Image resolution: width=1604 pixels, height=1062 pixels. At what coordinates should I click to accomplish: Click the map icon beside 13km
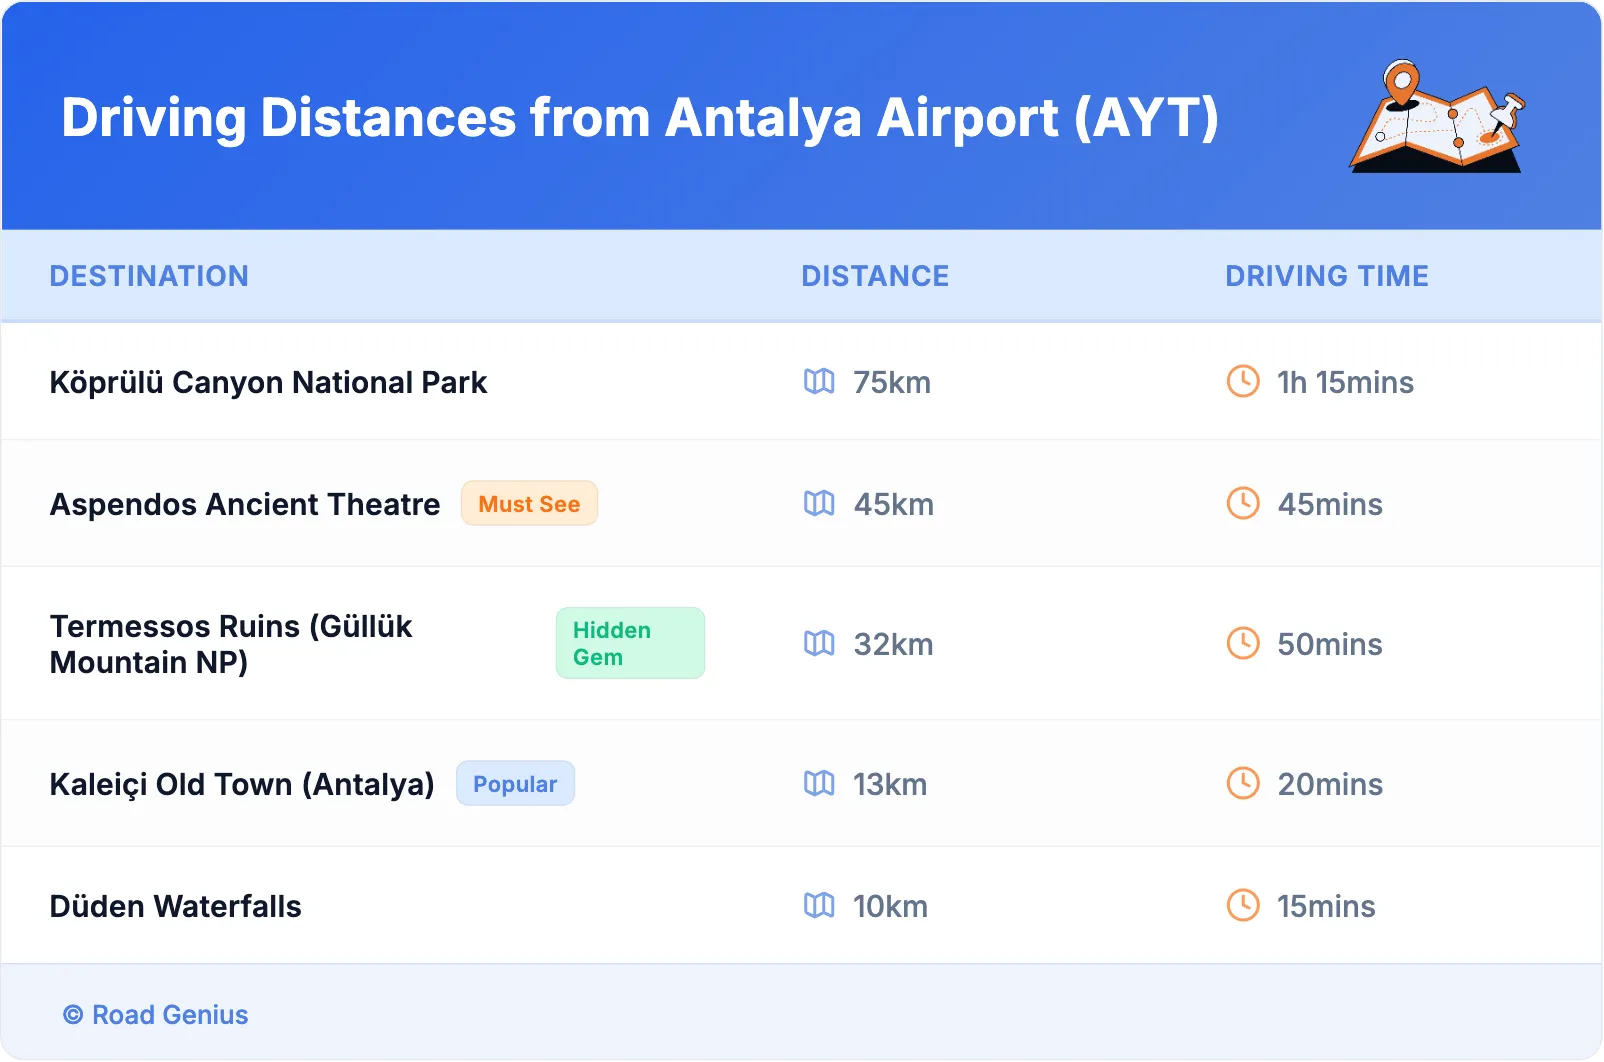[819, 783]
